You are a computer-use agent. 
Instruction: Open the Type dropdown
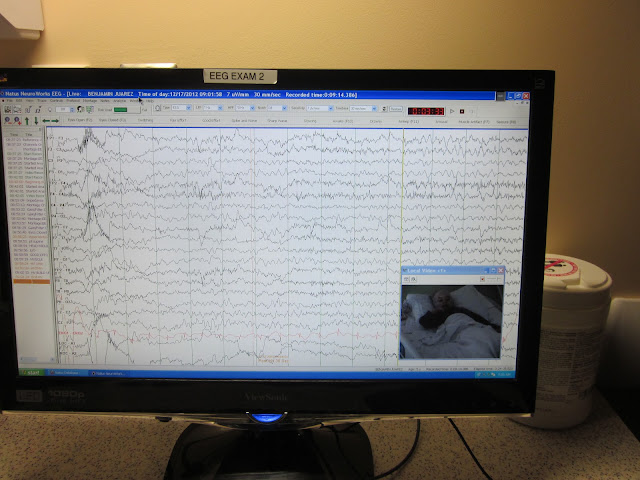181,108
